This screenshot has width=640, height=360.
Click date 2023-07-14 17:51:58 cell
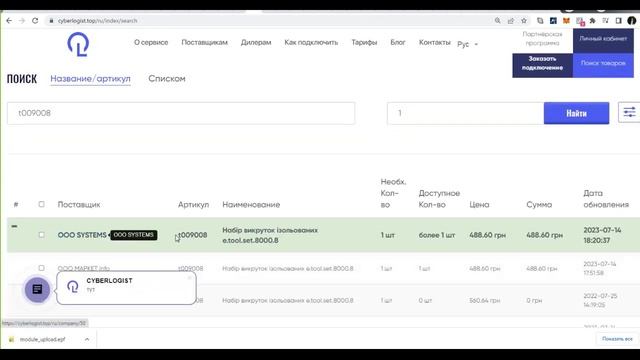600,268
